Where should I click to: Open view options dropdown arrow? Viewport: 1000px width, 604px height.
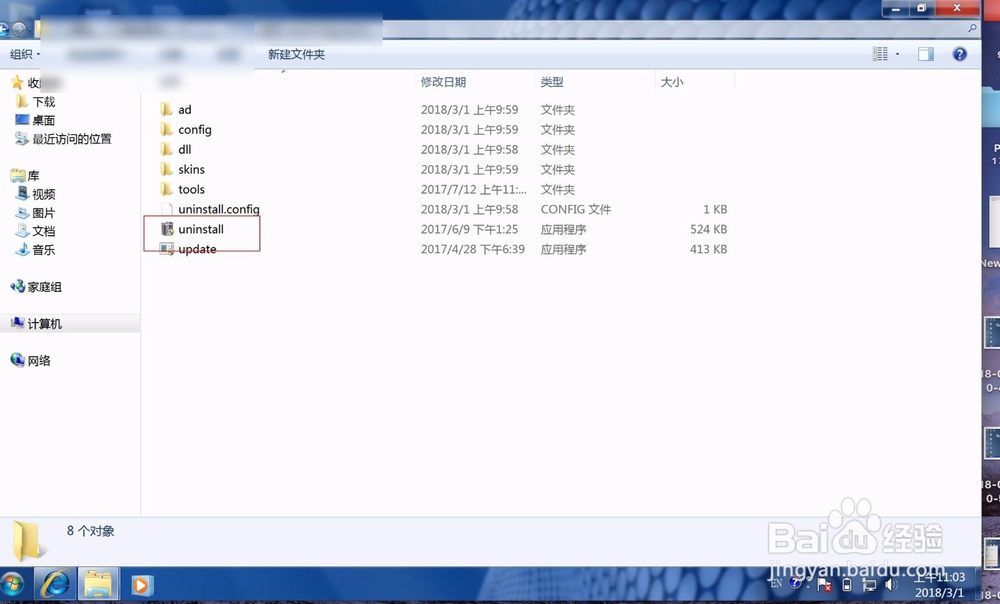pos(897,54)
